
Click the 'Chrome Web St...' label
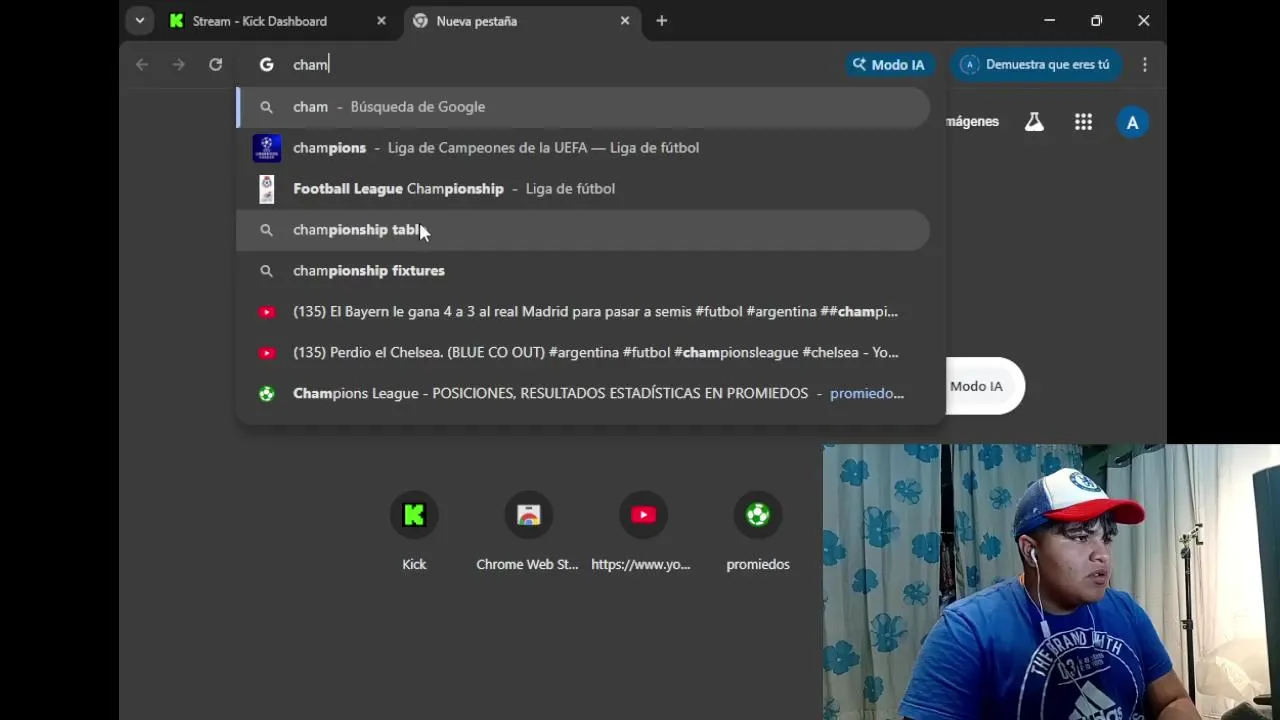click(x=527, y=564)
